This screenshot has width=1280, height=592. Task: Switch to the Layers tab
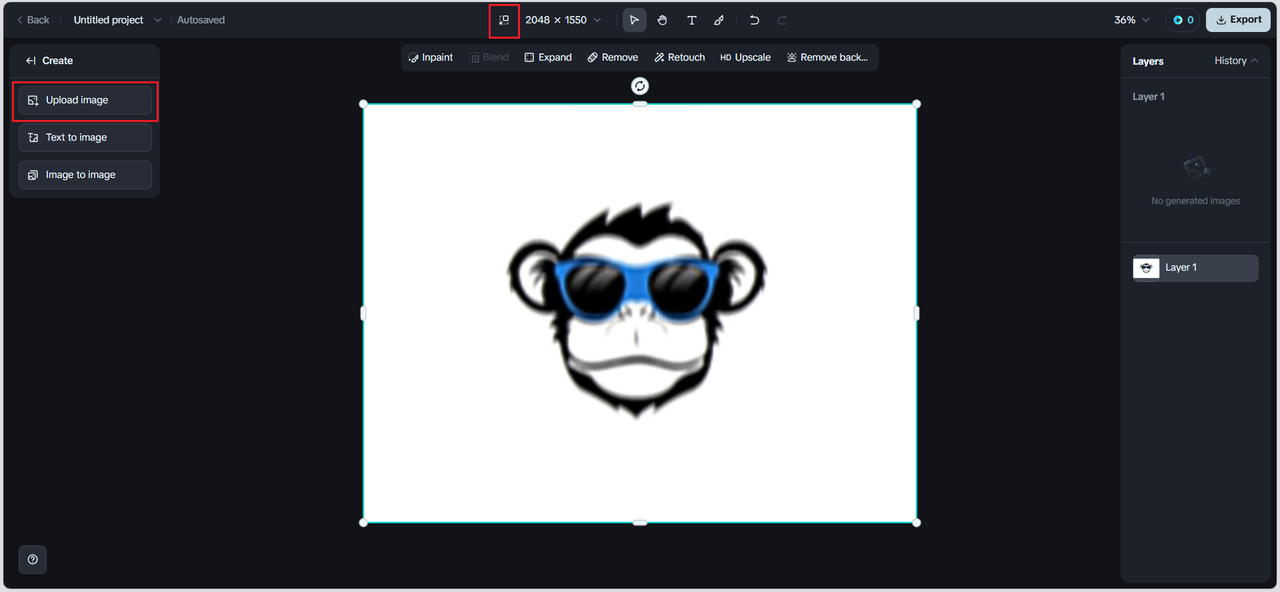click(x=1148, y=61)
